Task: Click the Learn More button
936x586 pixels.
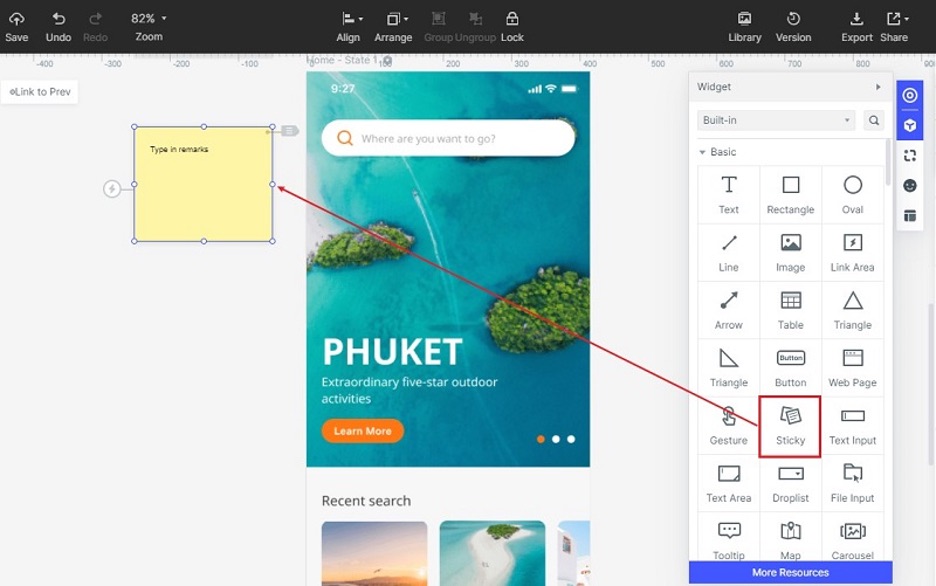Action: click(x=362, y=431)
